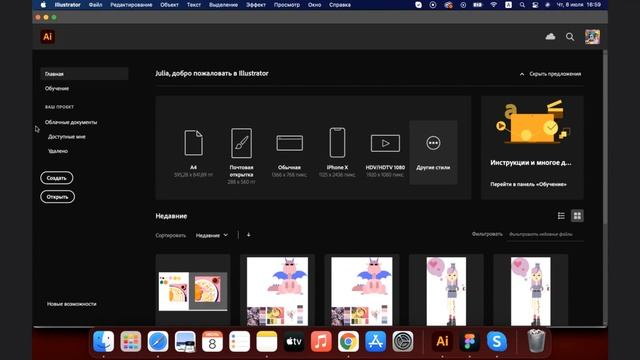The height and width of the screenshot is (360, 640).
Task: Open the Окно menu
Action: tap(314, 5)
